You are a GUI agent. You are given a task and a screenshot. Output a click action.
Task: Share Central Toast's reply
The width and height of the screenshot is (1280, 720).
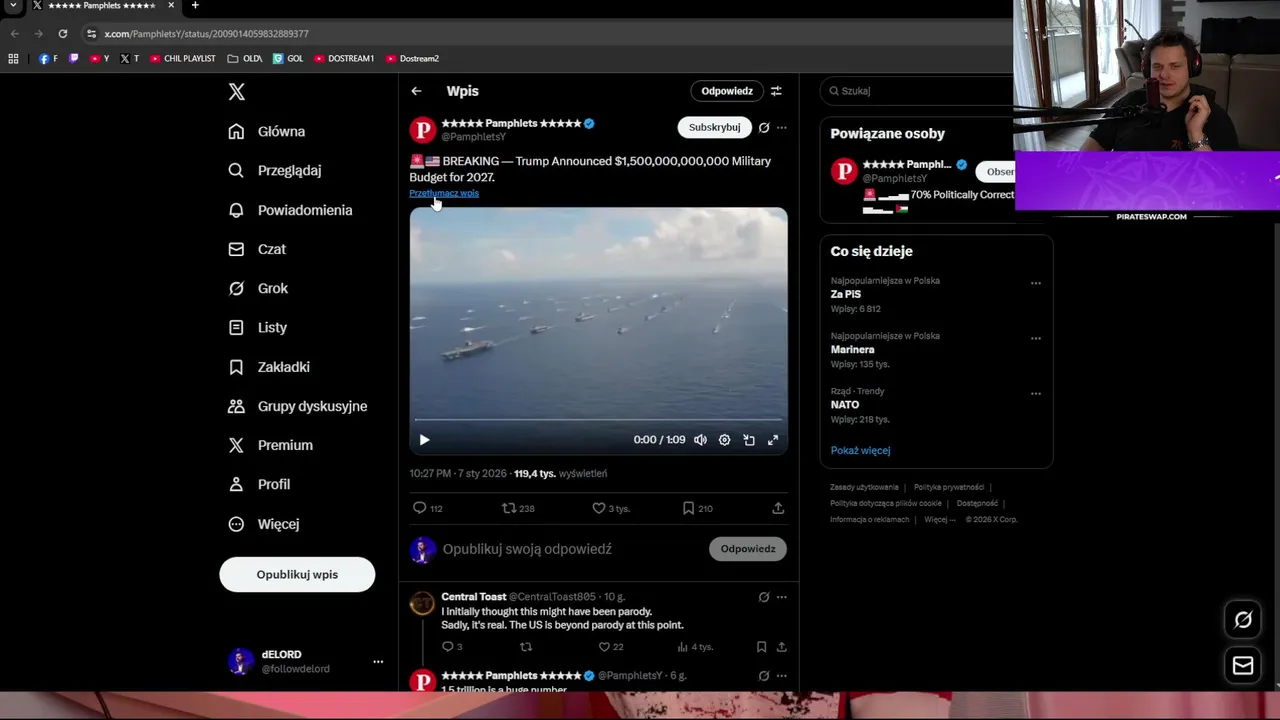pyautogui.click(x=782, y=647)
